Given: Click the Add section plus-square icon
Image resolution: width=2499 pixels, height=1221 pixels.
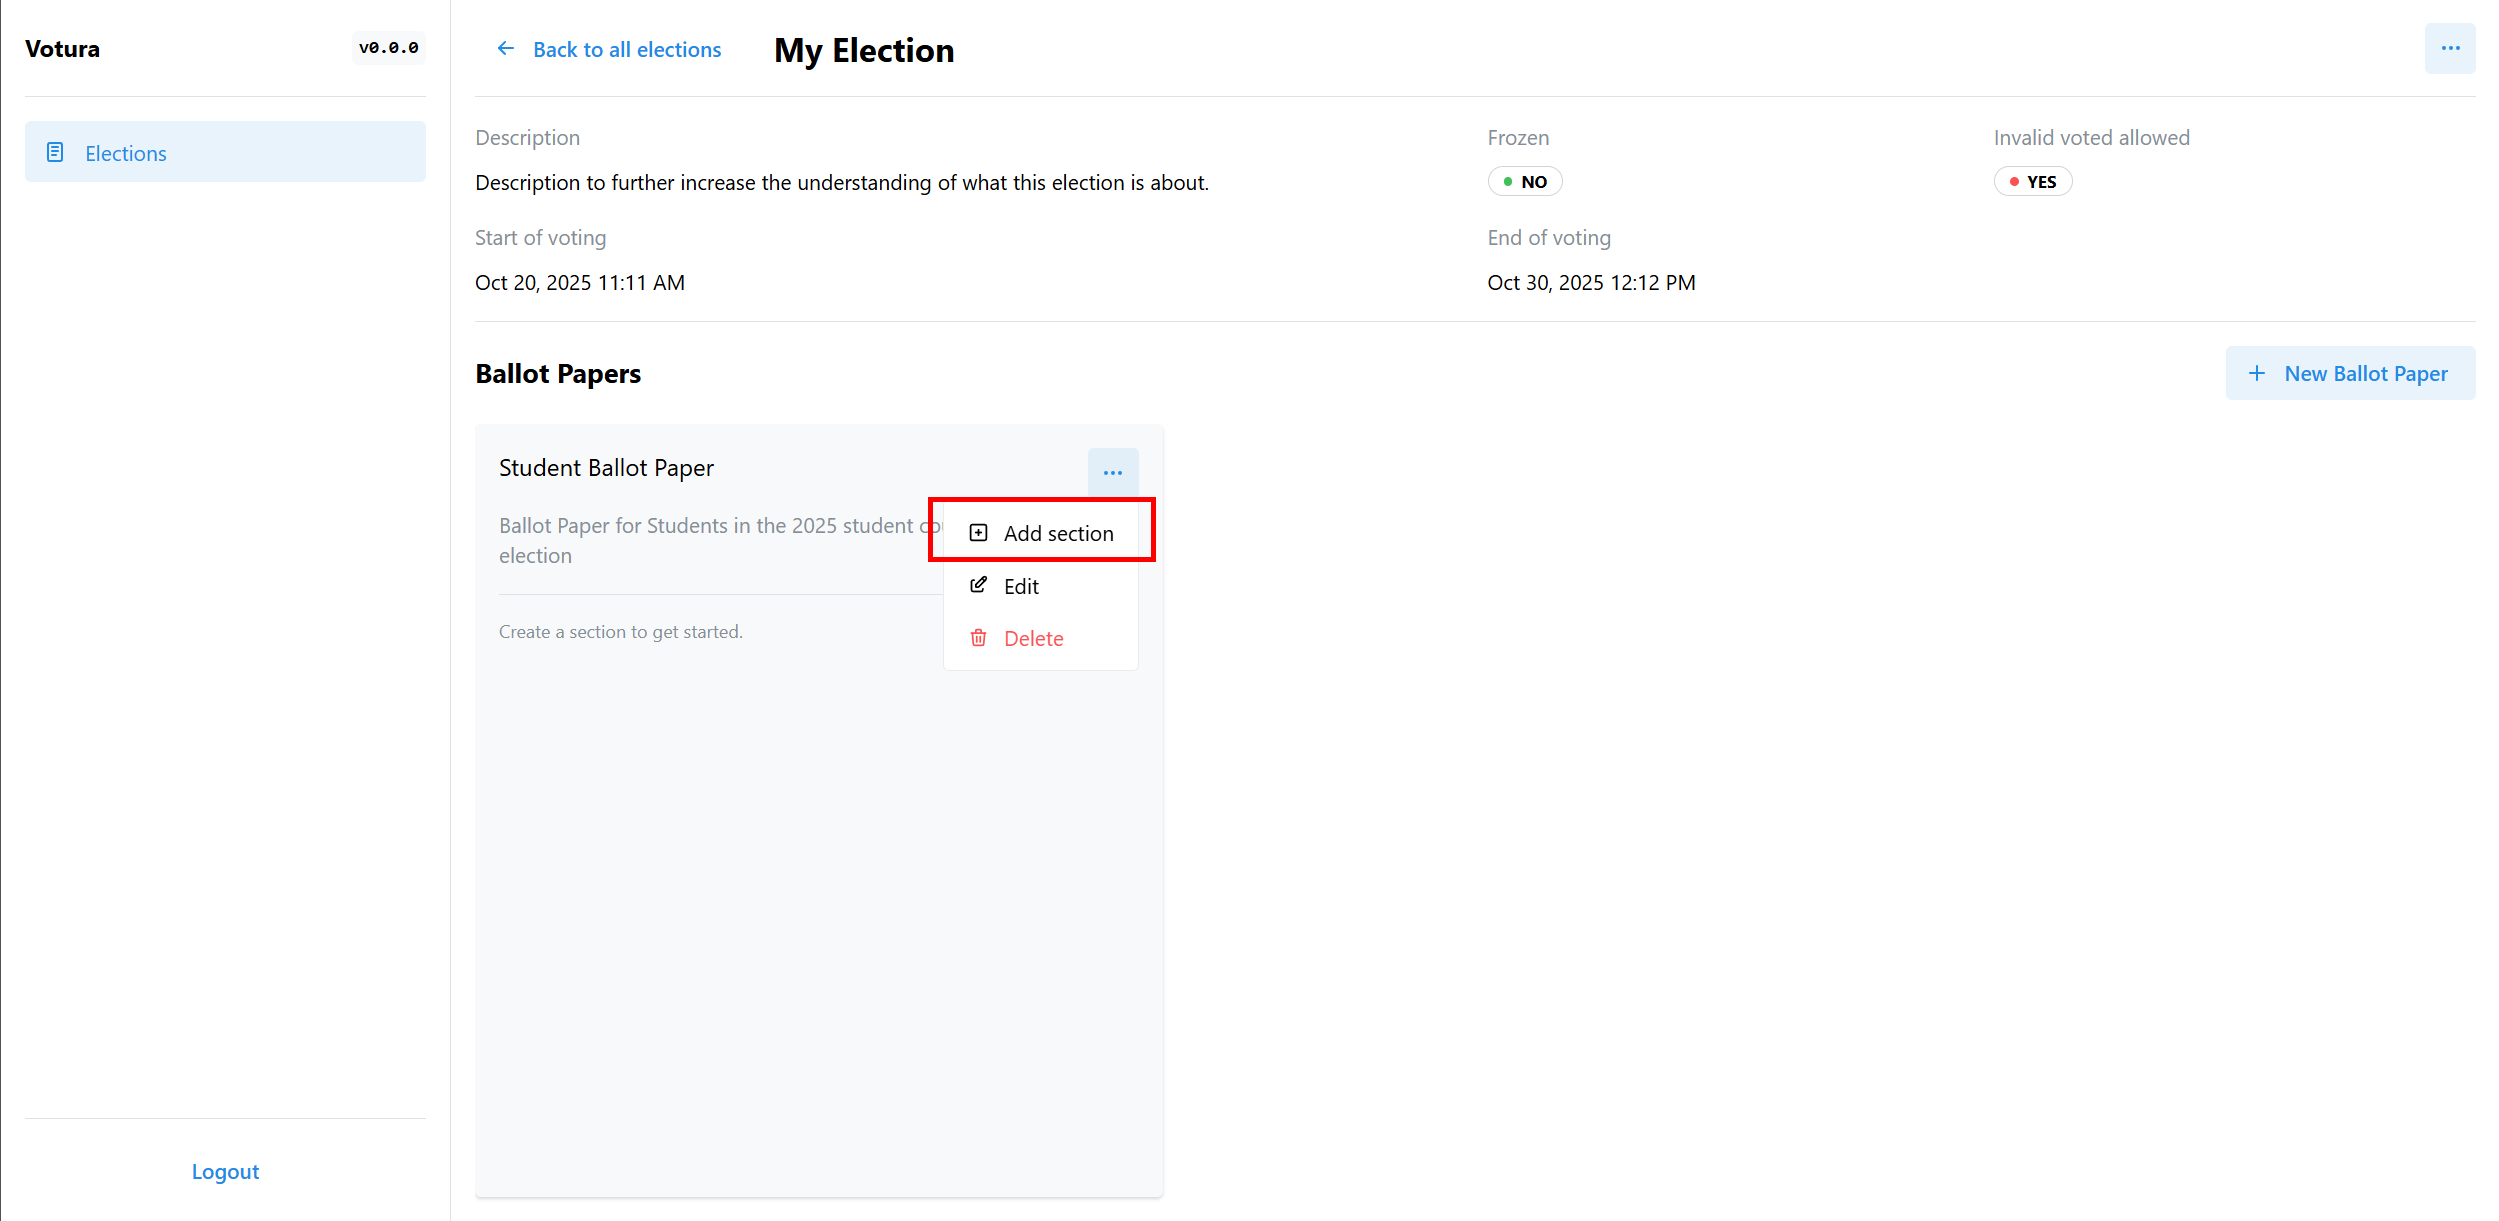Looking at the screenshot, I should (x=978, y=533).
